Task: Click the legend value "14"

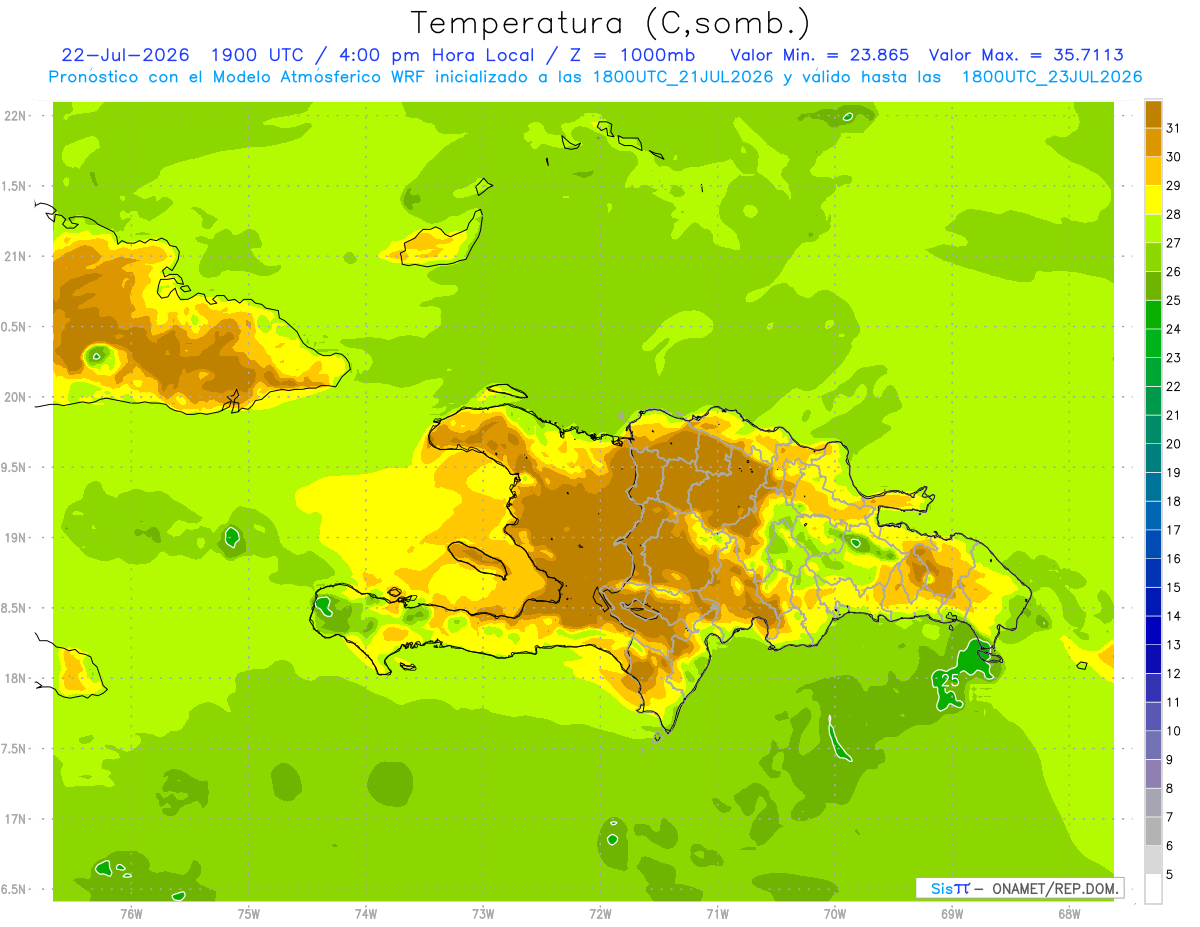Action: click(1174, 616)
